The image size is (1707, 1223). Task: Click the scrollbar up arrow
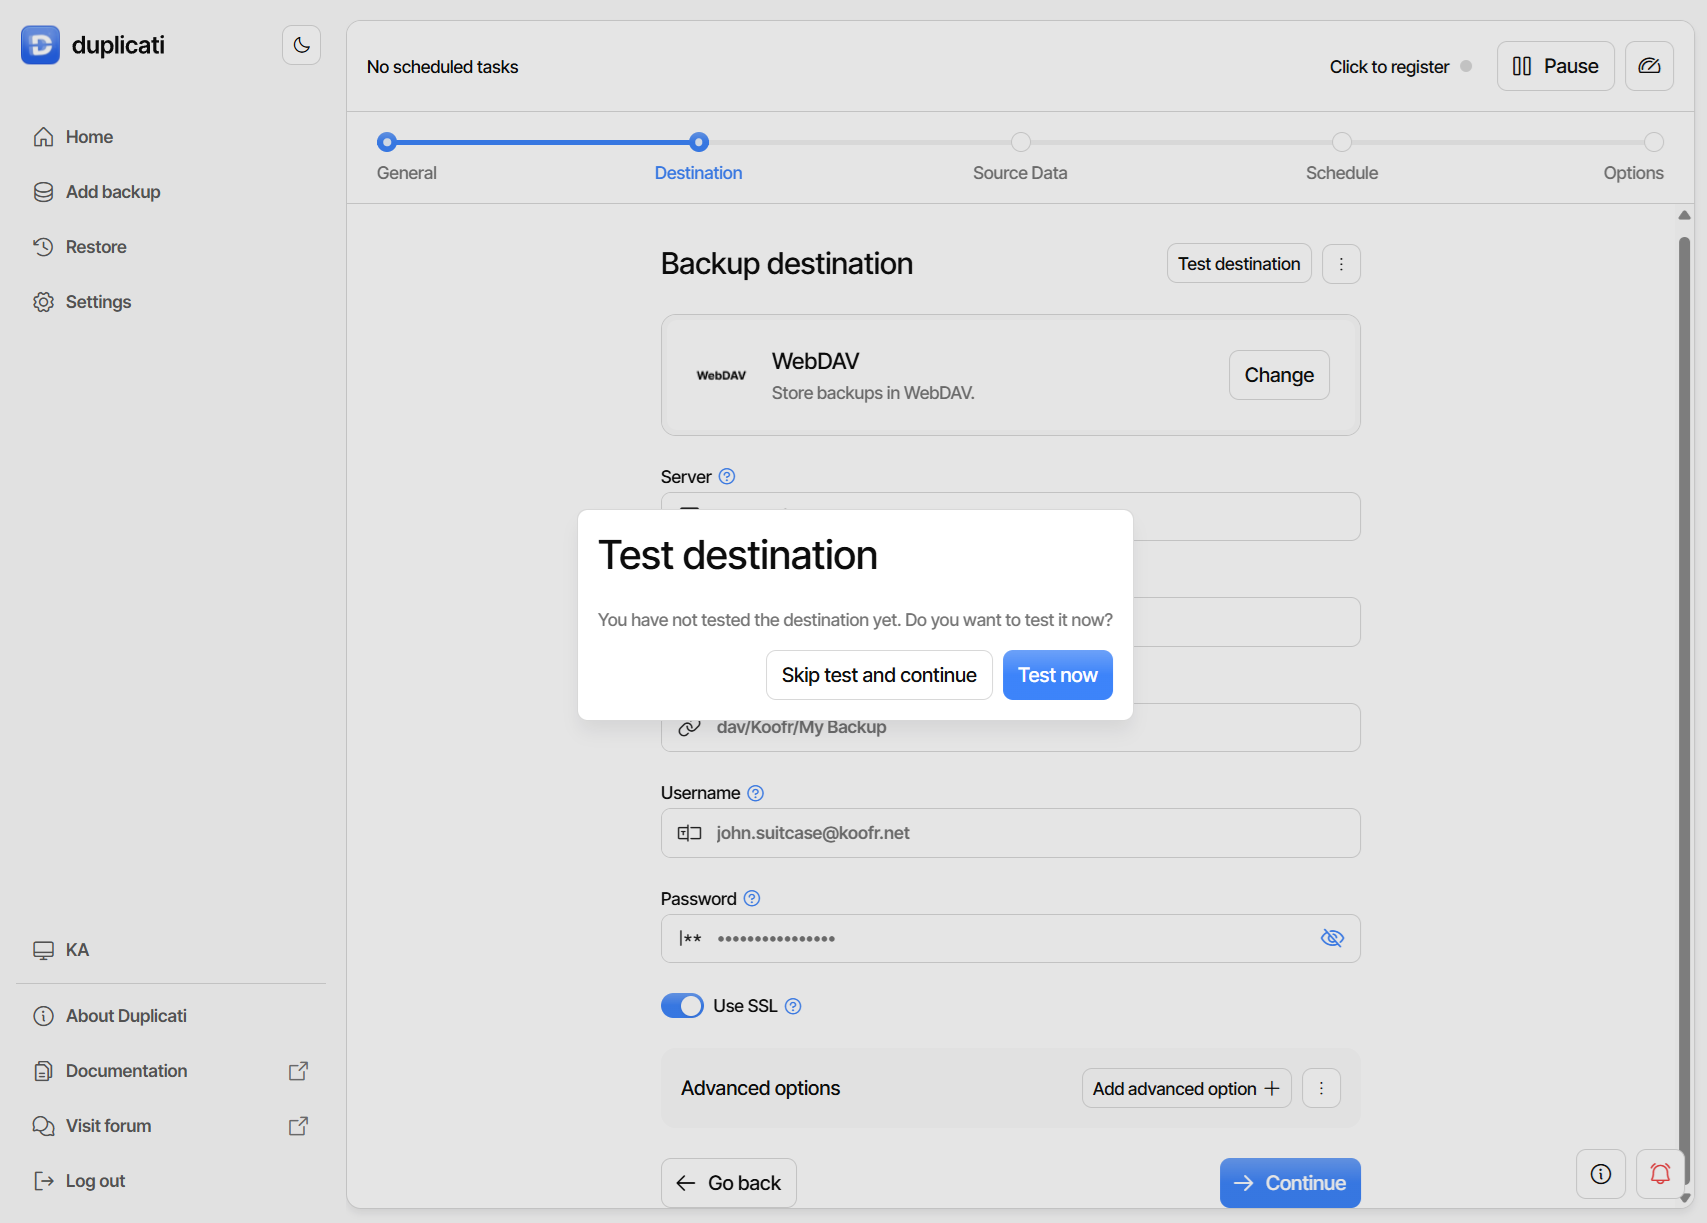(1683, 214)
